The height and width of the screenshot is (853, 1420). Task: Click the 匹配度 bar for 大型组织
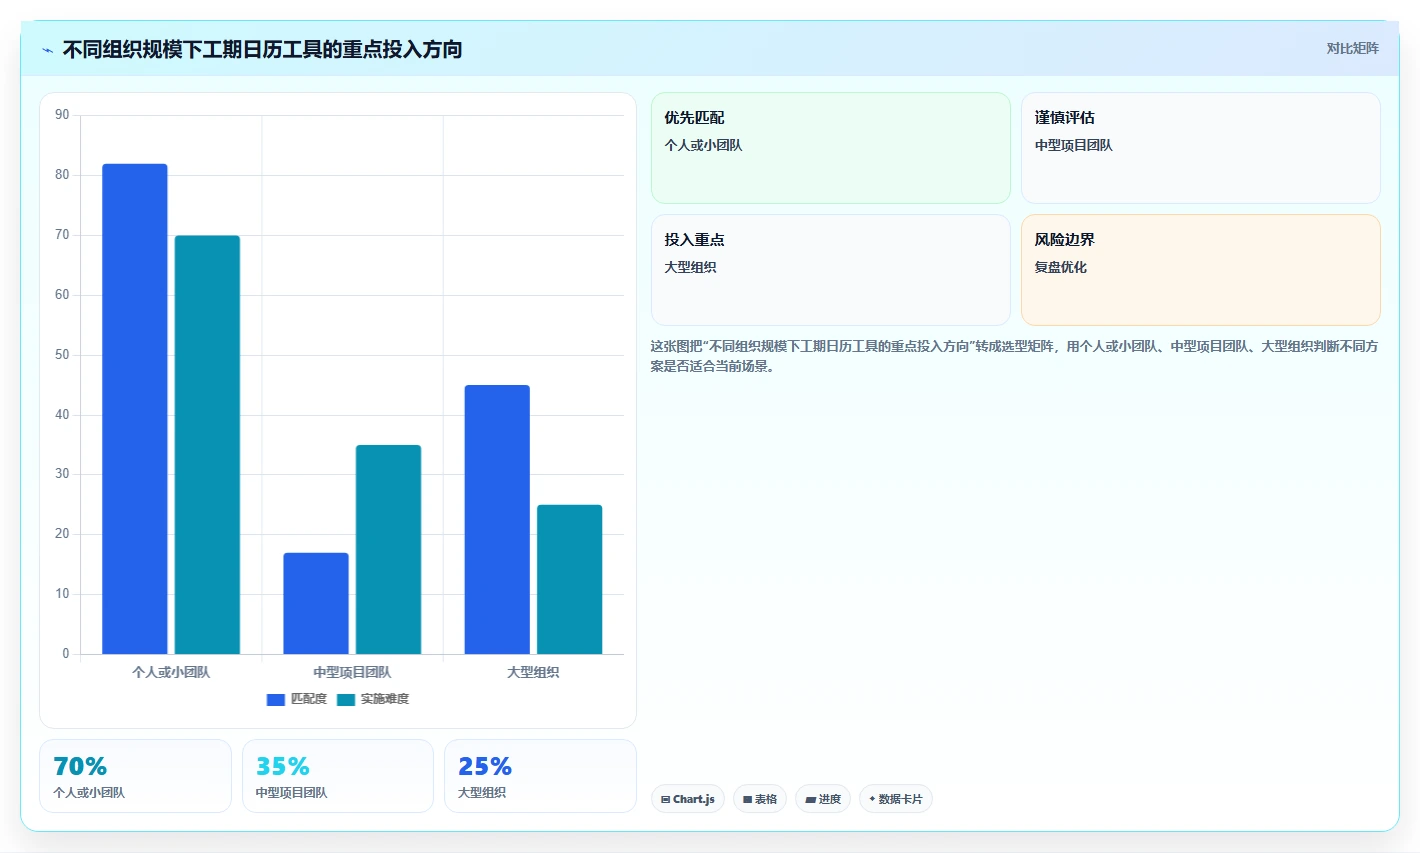coord(497,519)
